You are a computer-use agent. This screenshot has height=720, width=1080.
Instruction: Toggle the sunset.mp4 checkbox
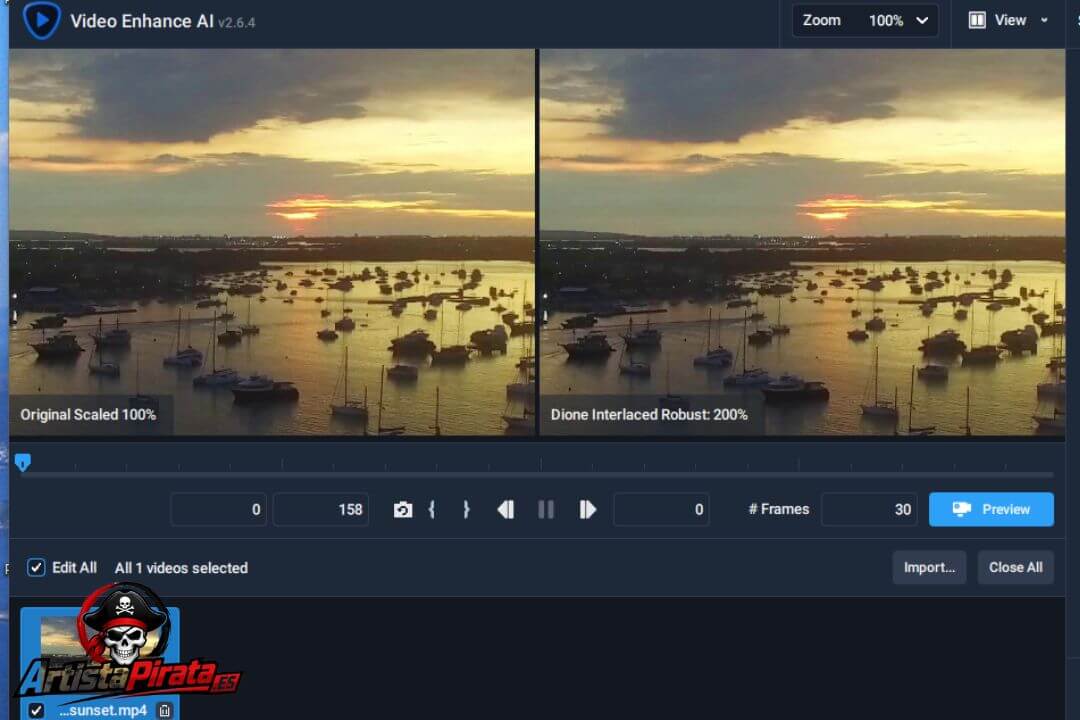point(36,710)
